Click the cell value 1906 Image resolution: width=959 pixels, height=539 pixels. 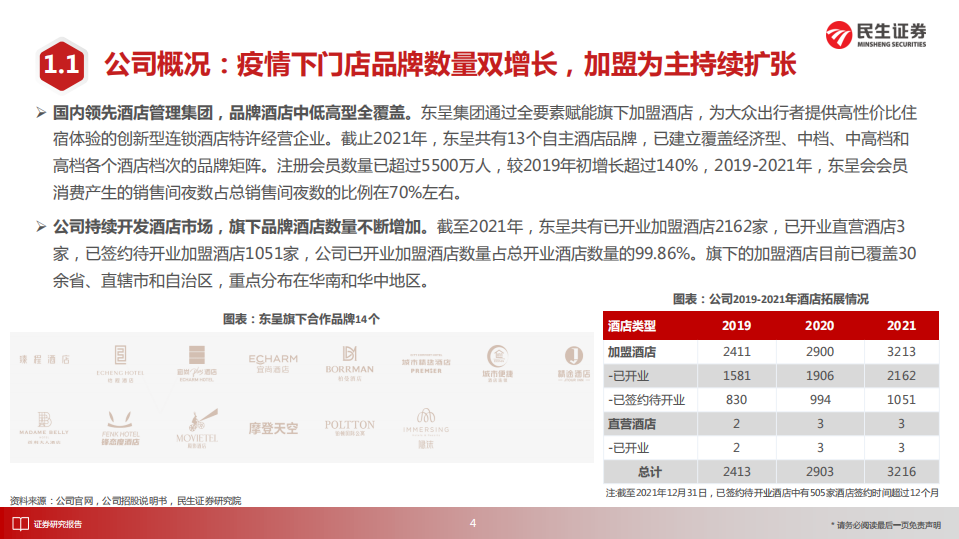(x=820, y=376)
